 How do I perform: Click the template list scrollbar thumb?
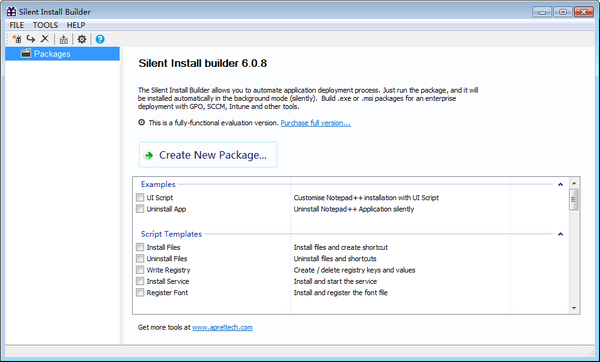[x=574, y=199]
